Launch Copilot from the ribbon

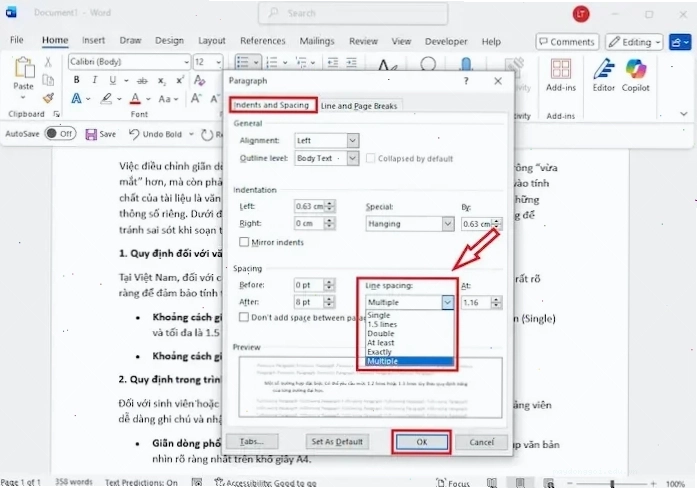(636, 69)
